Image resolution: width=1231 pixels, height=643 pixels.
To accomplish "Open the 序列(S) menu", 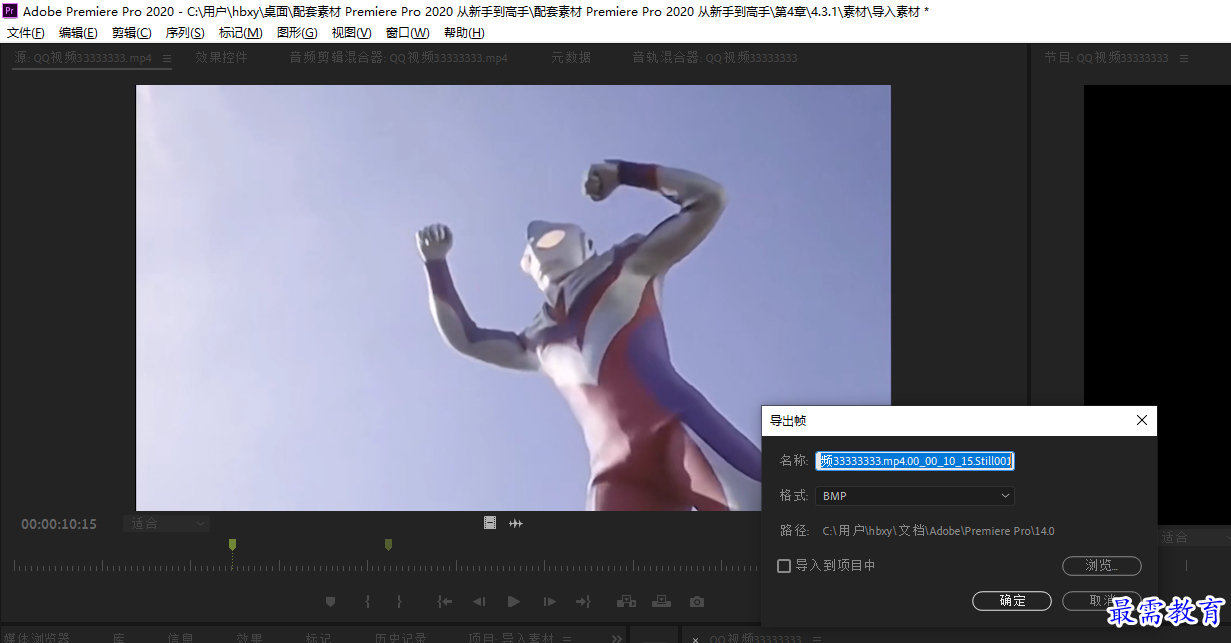I will click(x=185, y=33).
